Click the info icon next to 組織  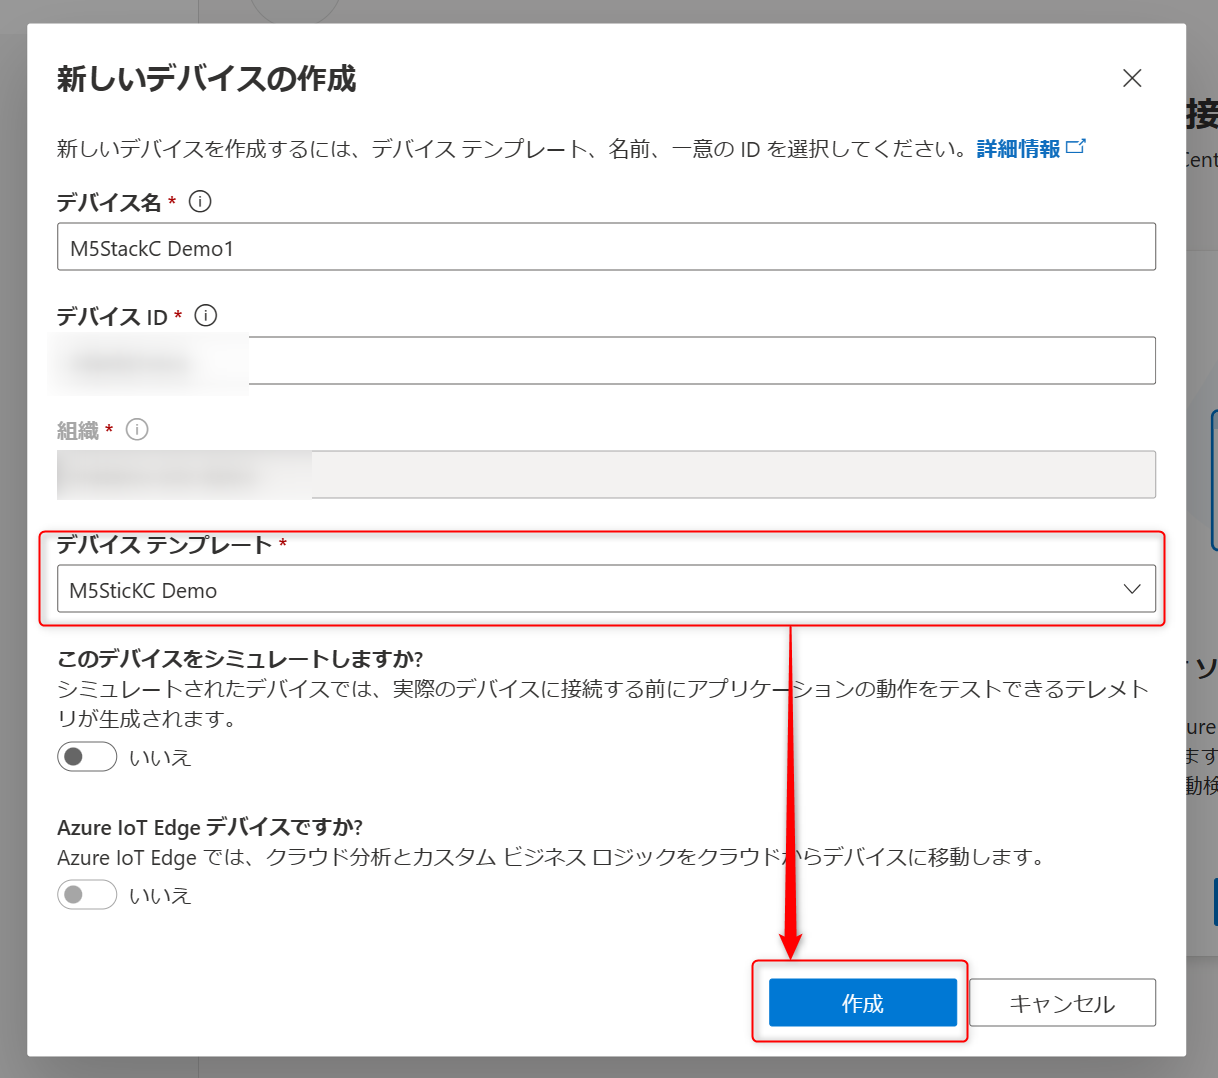[137, 430]
